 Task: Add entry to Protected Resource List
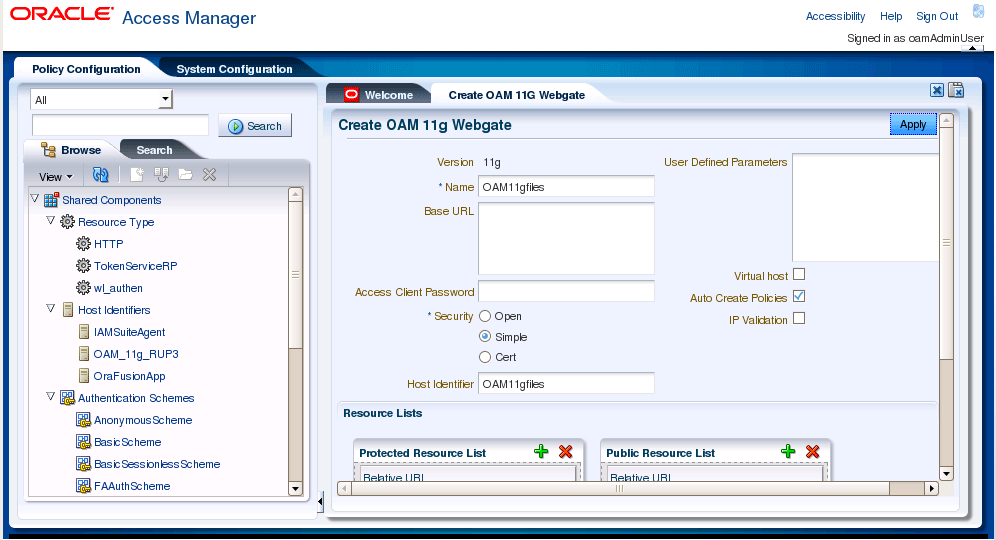point(541,452)
